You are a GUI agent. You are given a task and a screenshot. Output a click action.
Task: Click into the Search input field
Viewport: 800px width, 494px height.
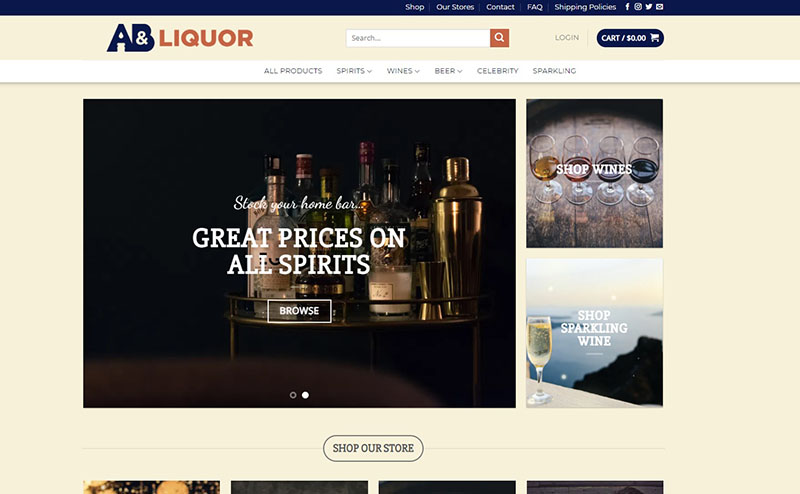pos(418,38)
